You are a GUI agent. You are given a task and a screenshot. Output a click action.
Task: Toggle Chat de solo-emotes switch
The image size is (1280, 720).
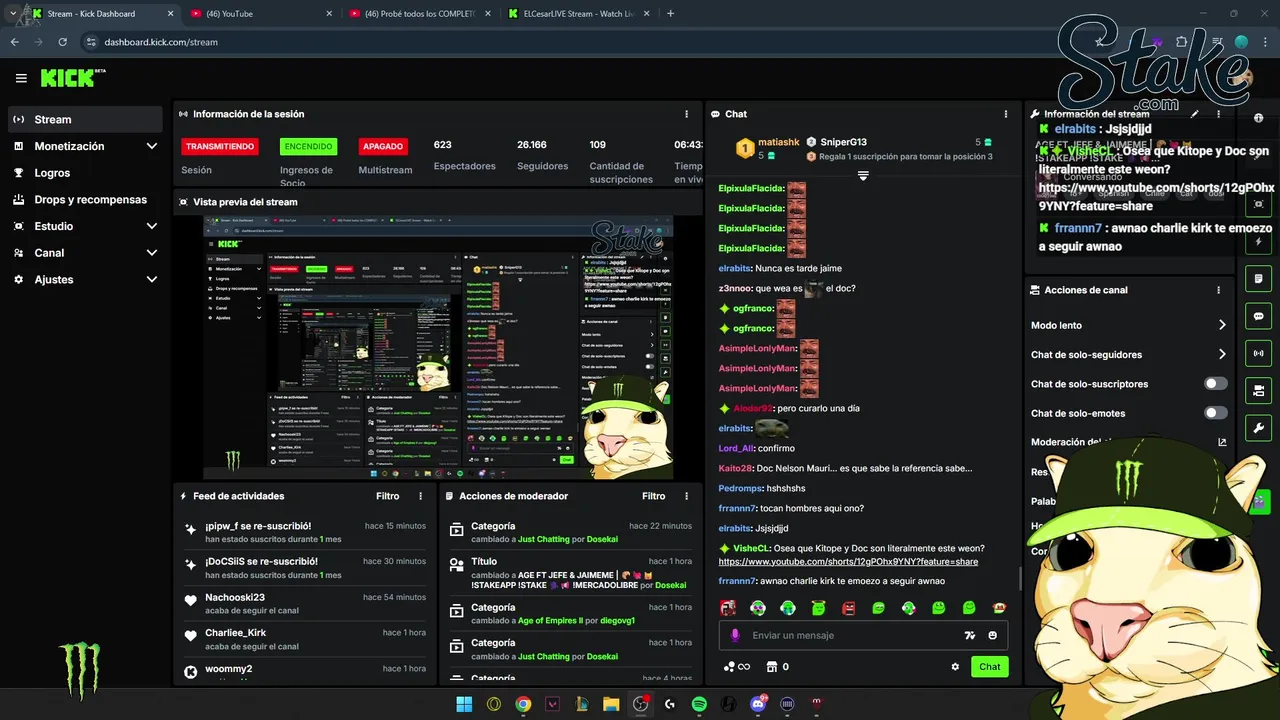(x=1216, y=413)
